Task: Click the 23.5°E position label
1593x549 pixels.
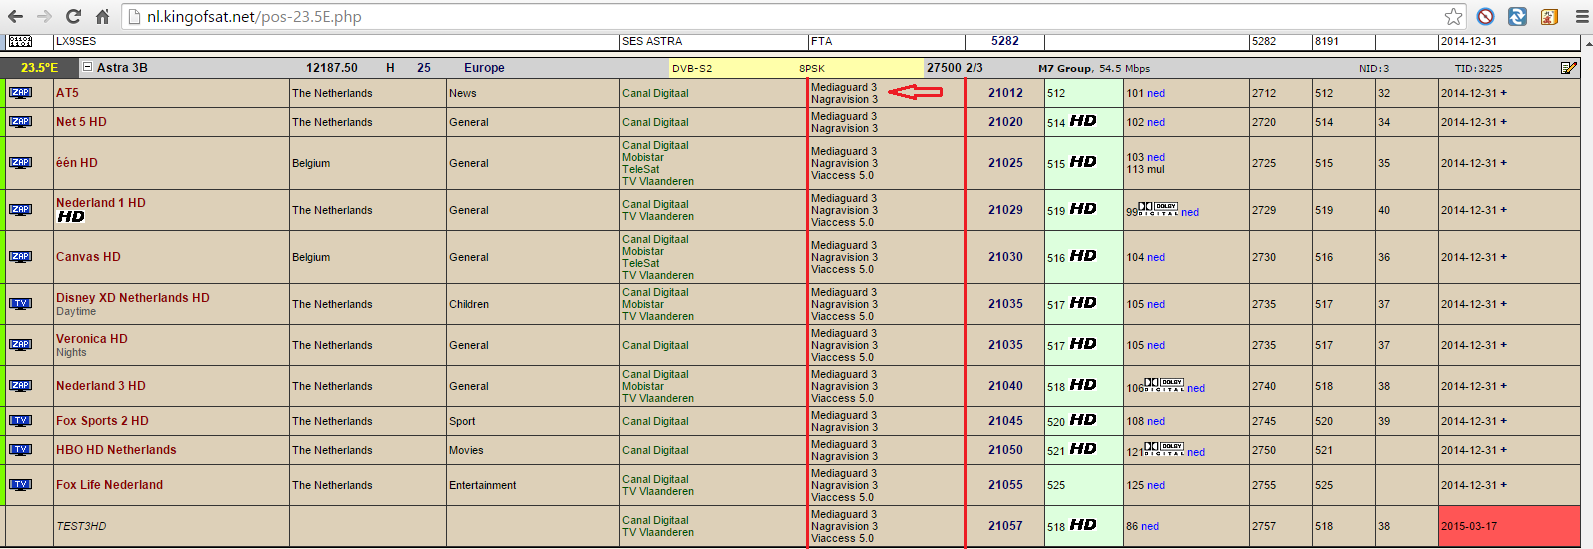Action: coord(39,68)
